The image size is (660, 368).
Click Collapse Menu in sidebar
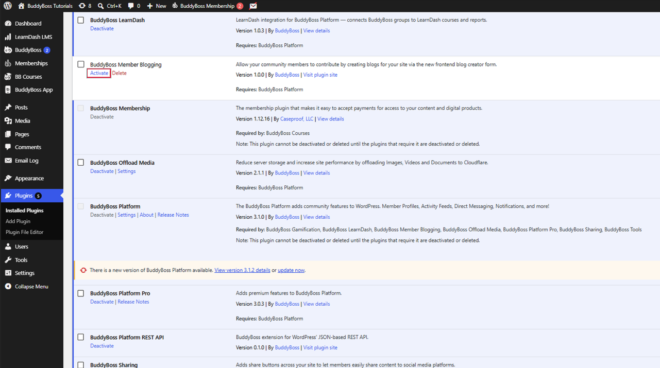click(32, 286)
